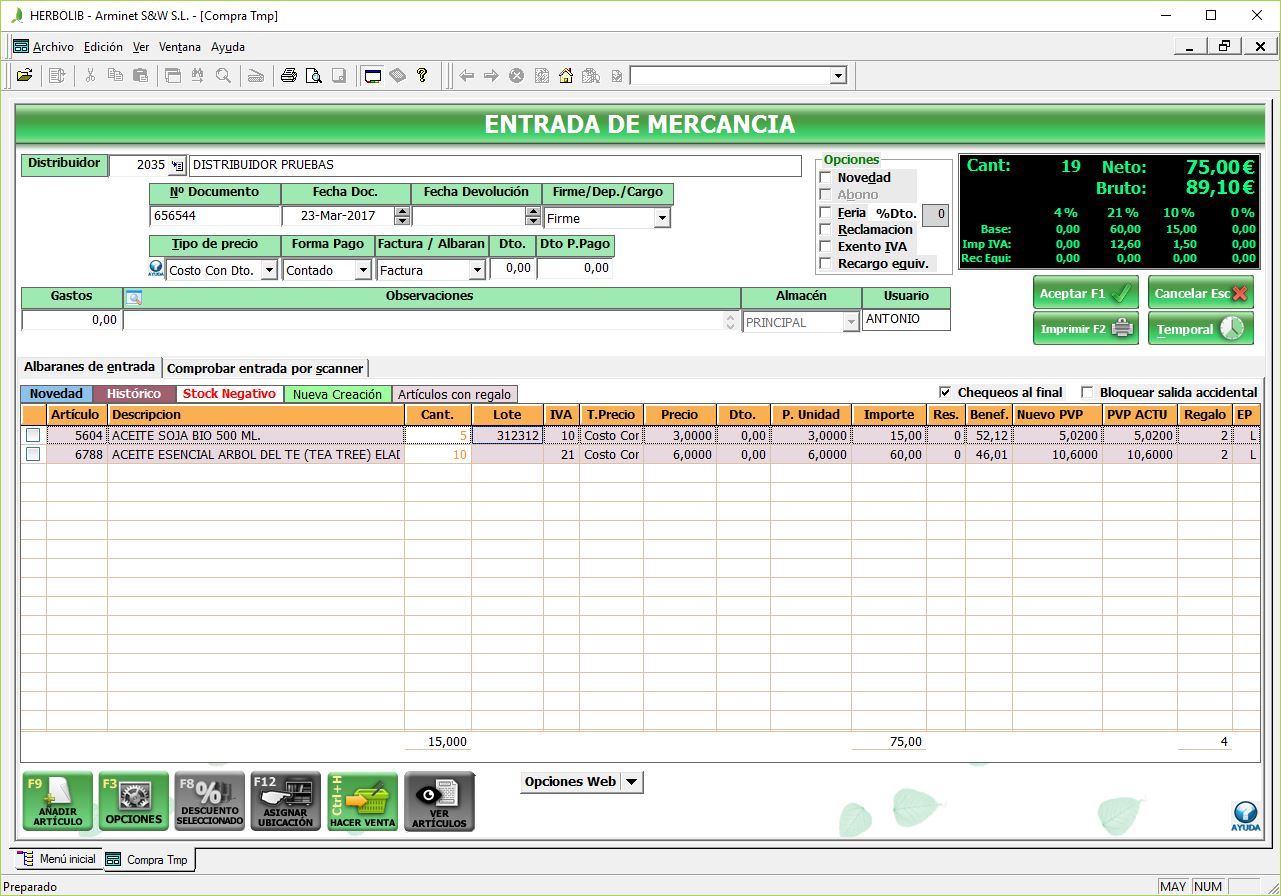Open the Forma Pago Contado dropdown

(362, 270)
